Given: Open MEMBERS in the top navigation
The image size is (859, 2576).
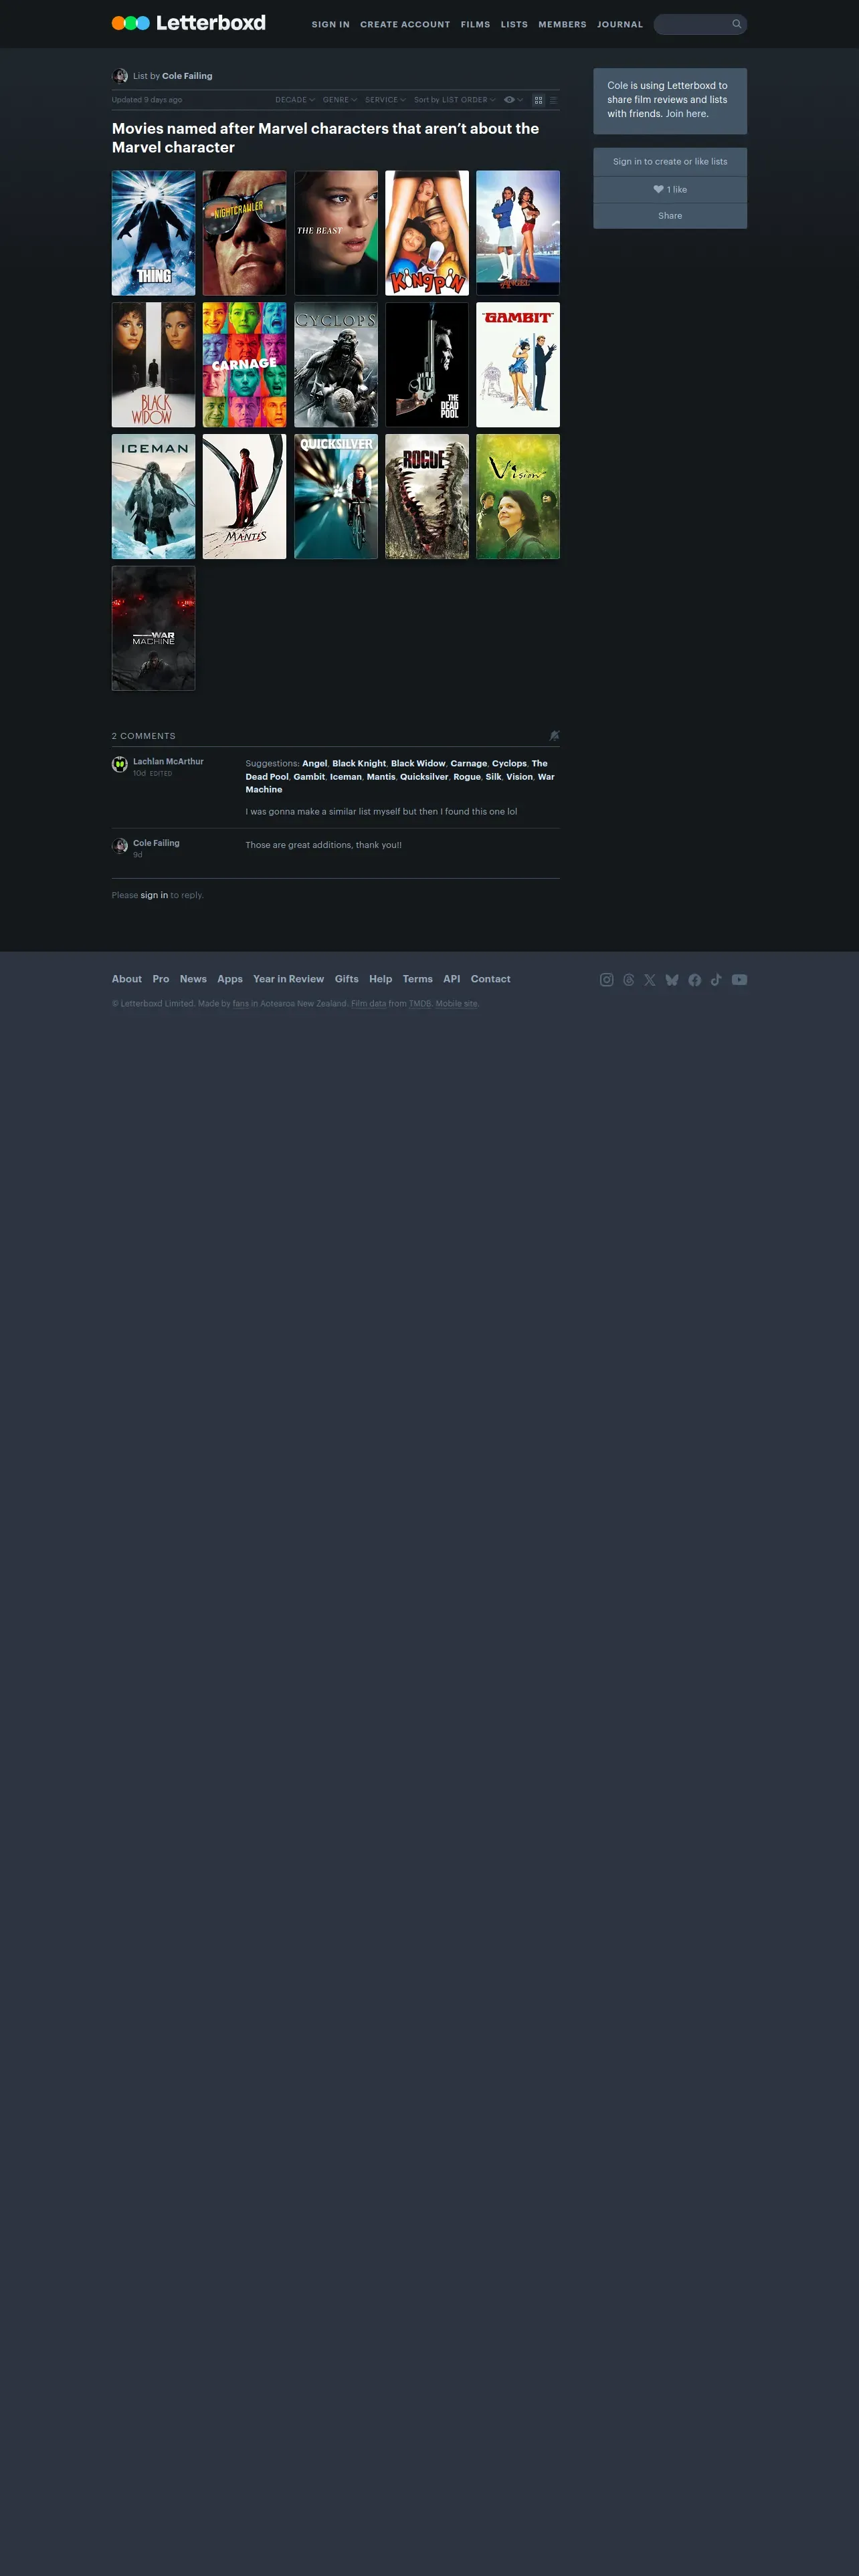Looking at the screenshot, I should tap(562, 24).
